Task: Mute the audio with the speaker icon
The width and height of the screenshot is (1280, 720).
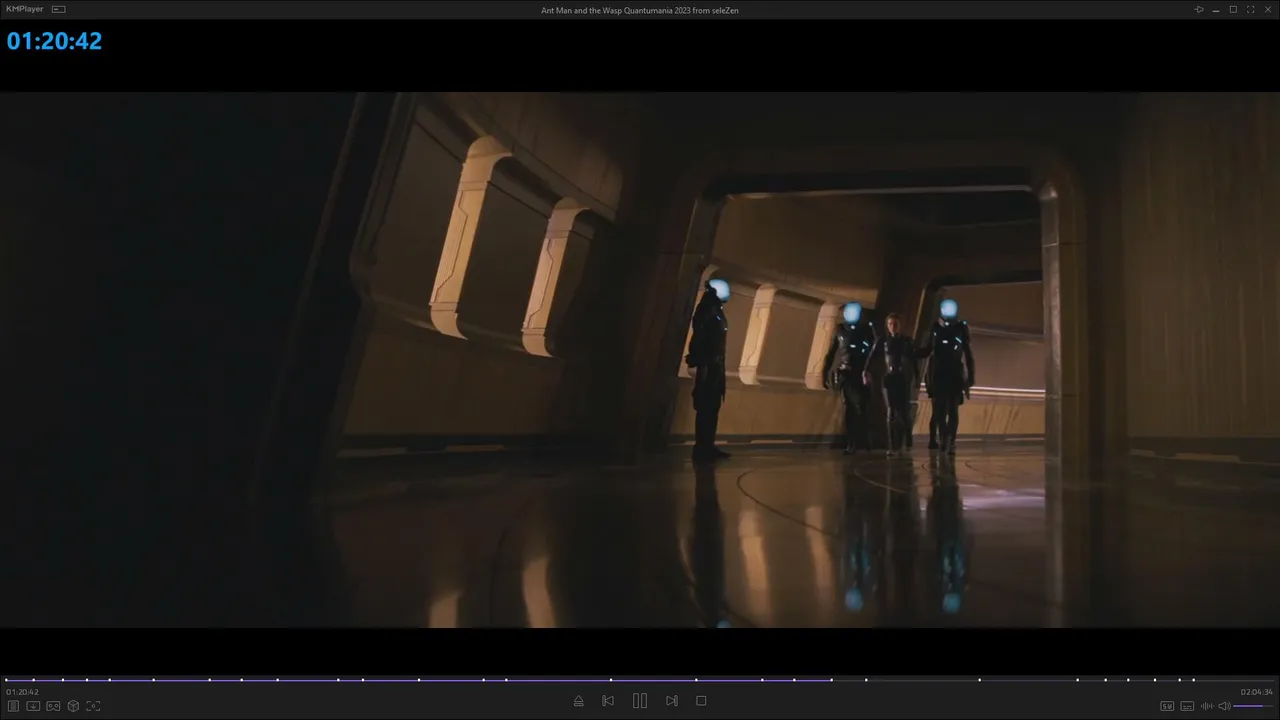Action: point(1224,706)
